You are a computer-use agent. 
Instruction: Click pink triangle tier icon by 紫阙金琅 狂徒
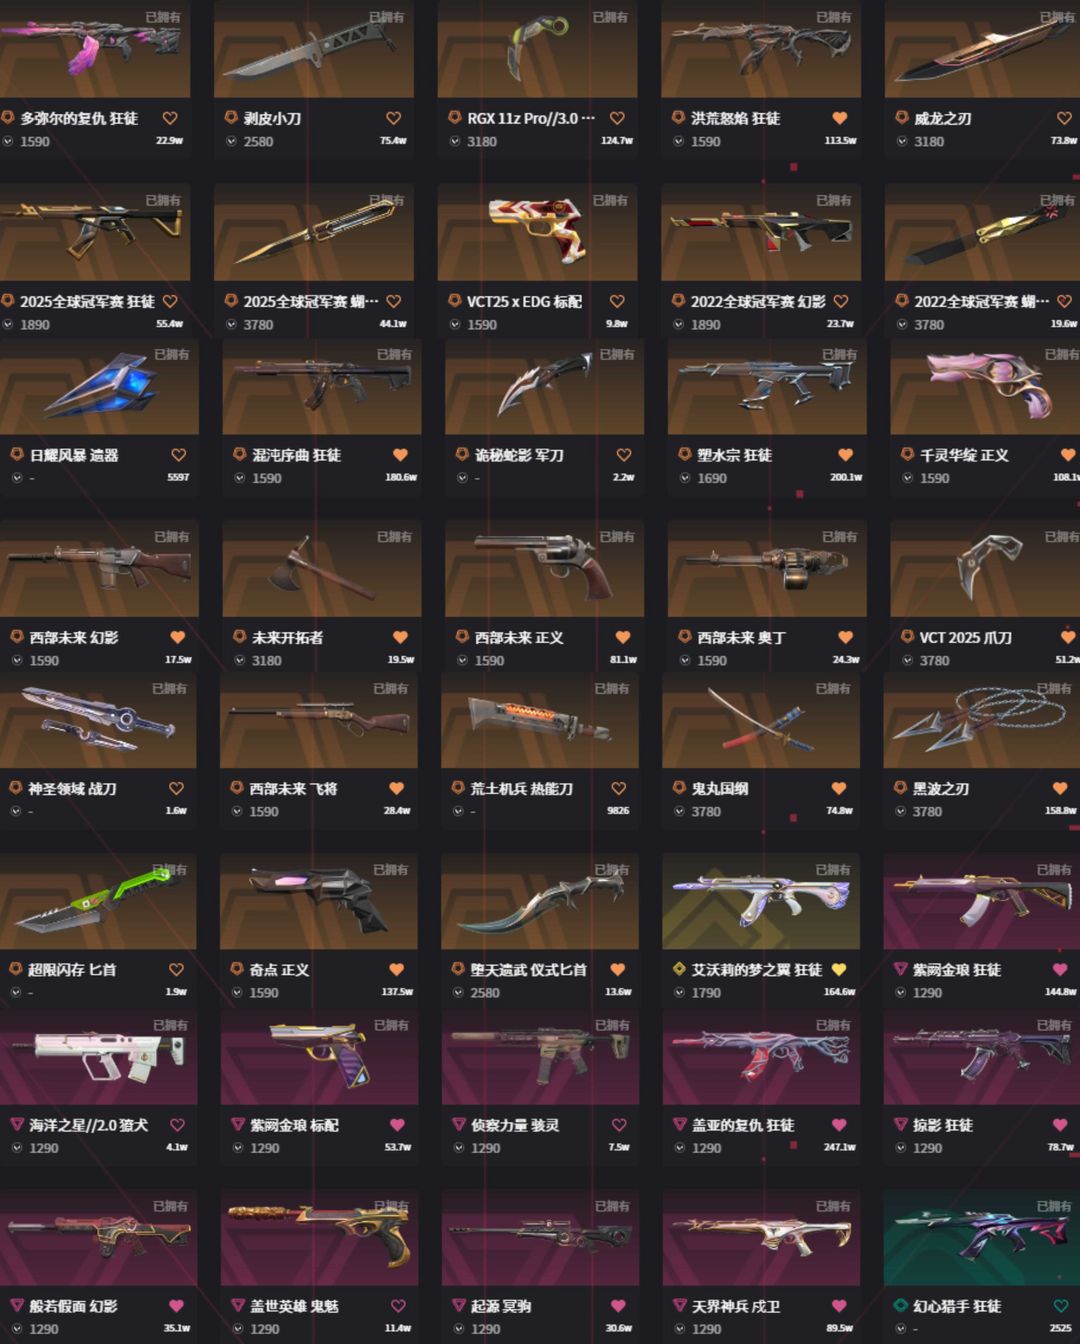pos(900,969)
